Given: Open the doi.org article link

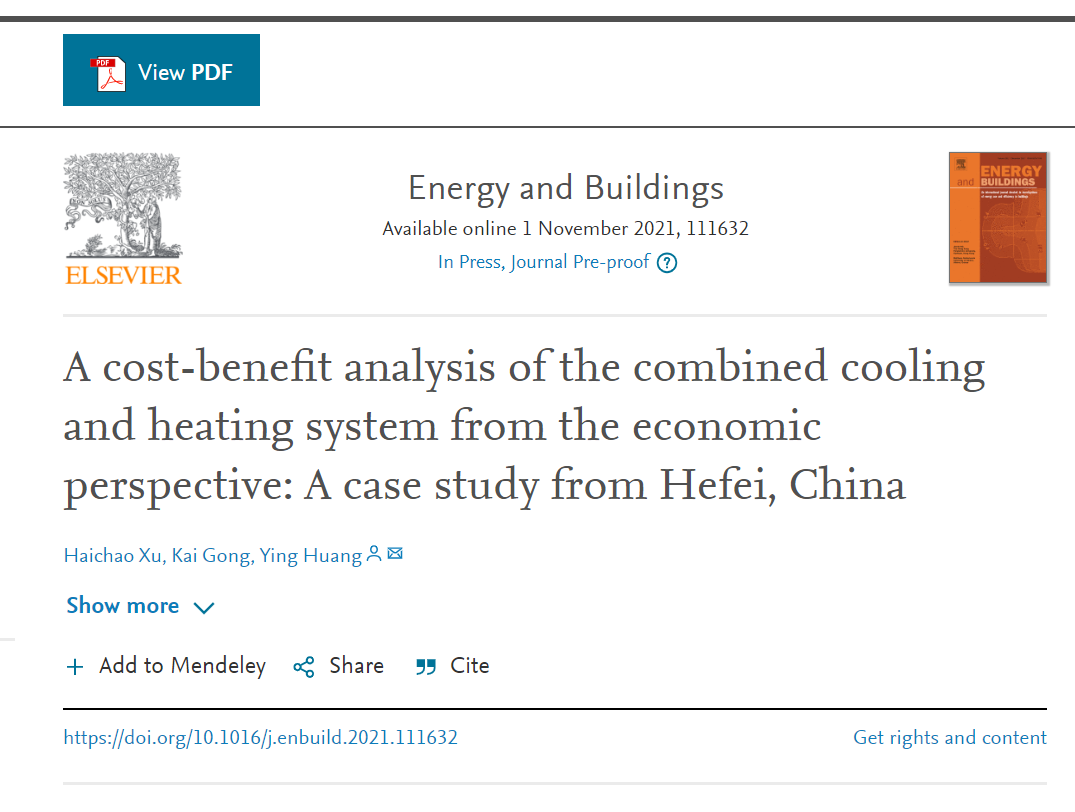Looking at the screenshot, I should [260, 738].
